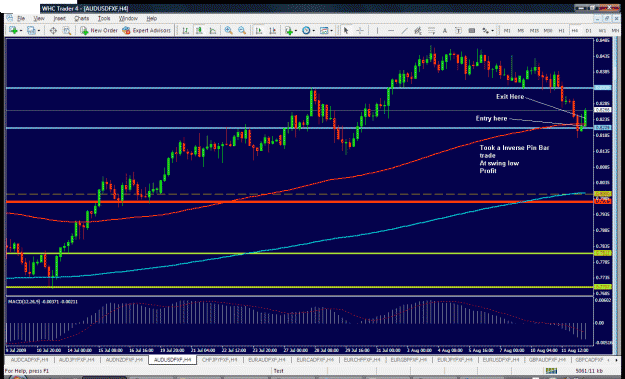
Task: Switch to line chart display
Action: (x=212, y=30)
